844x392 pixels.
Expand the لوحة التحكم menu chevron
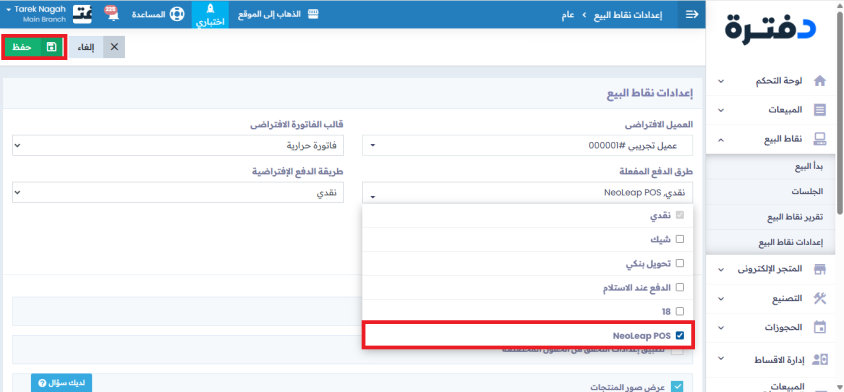[721, 81]
